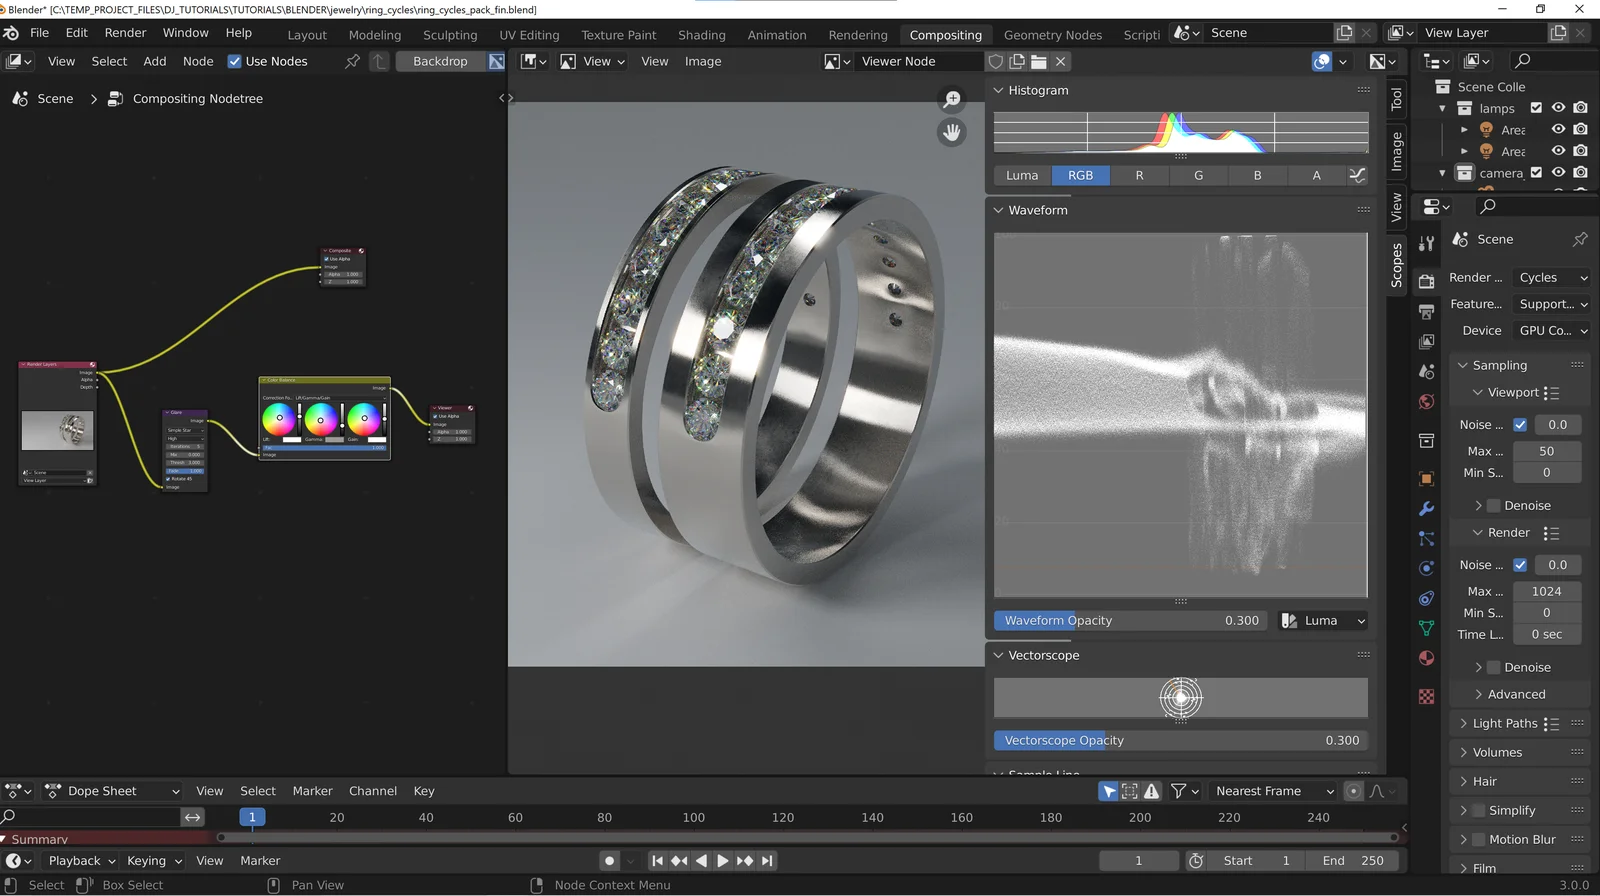
Task: Open the Render menu
Action: point(126,33)
